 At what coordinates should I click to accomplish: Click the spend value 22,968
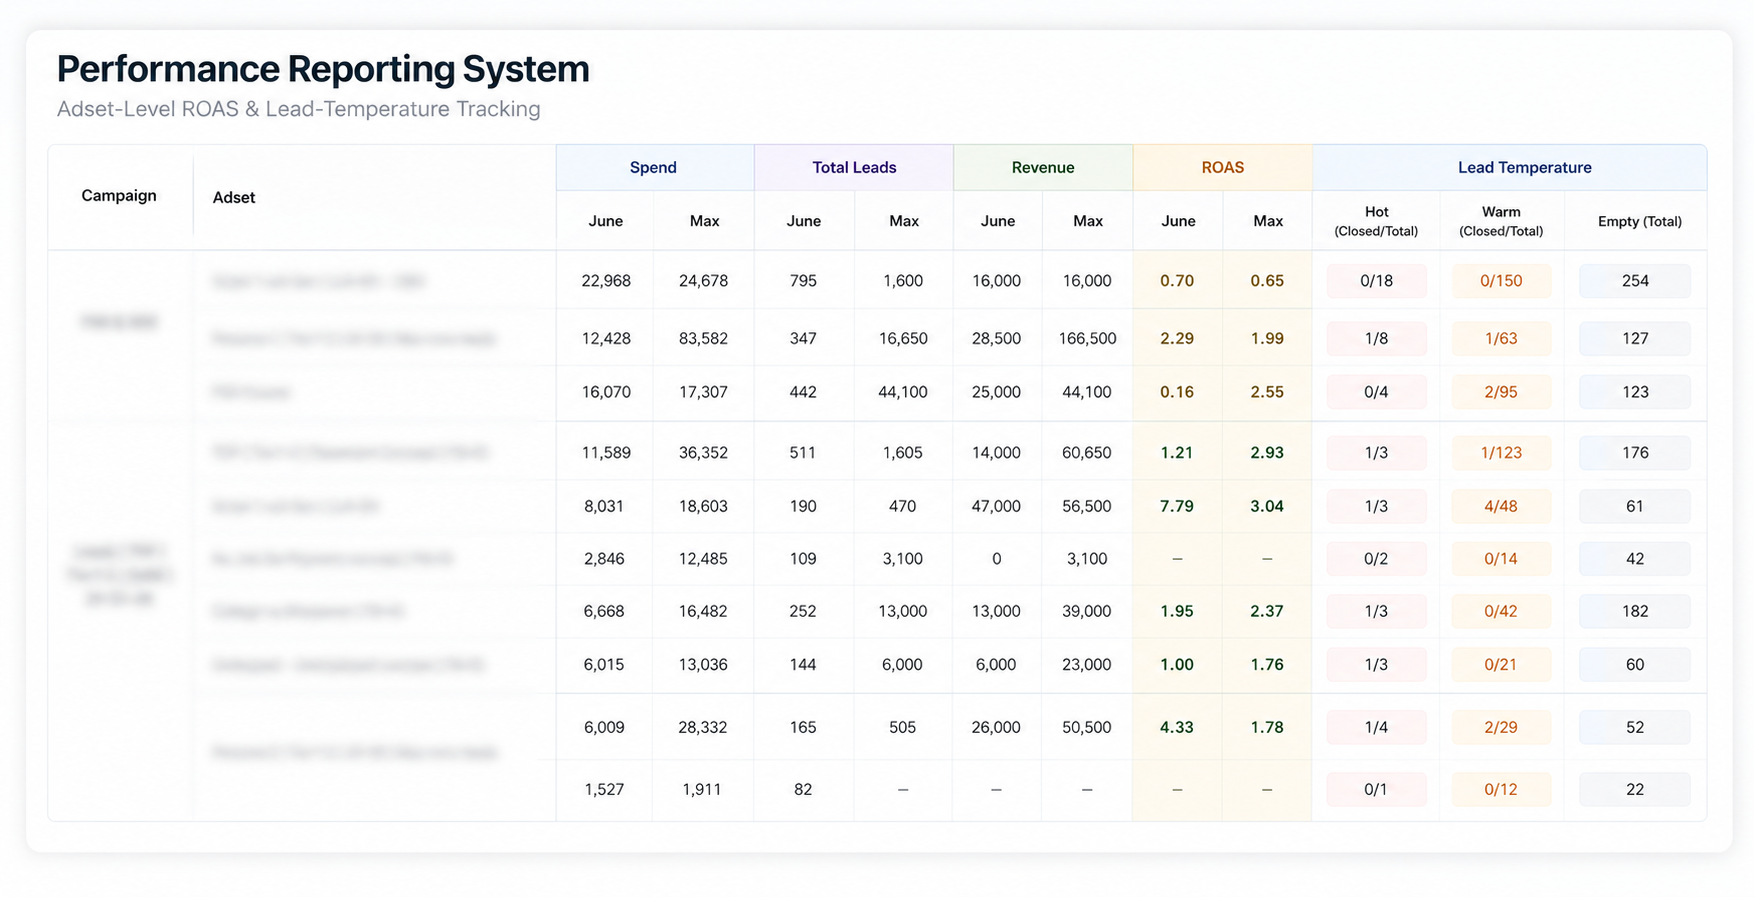pyautogui.click(x=606, y=281)
